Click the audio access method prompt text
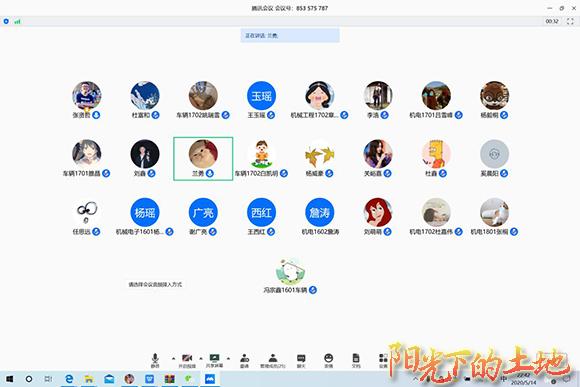580x387 pixels. pyautogui.click(x=155, y=285)
